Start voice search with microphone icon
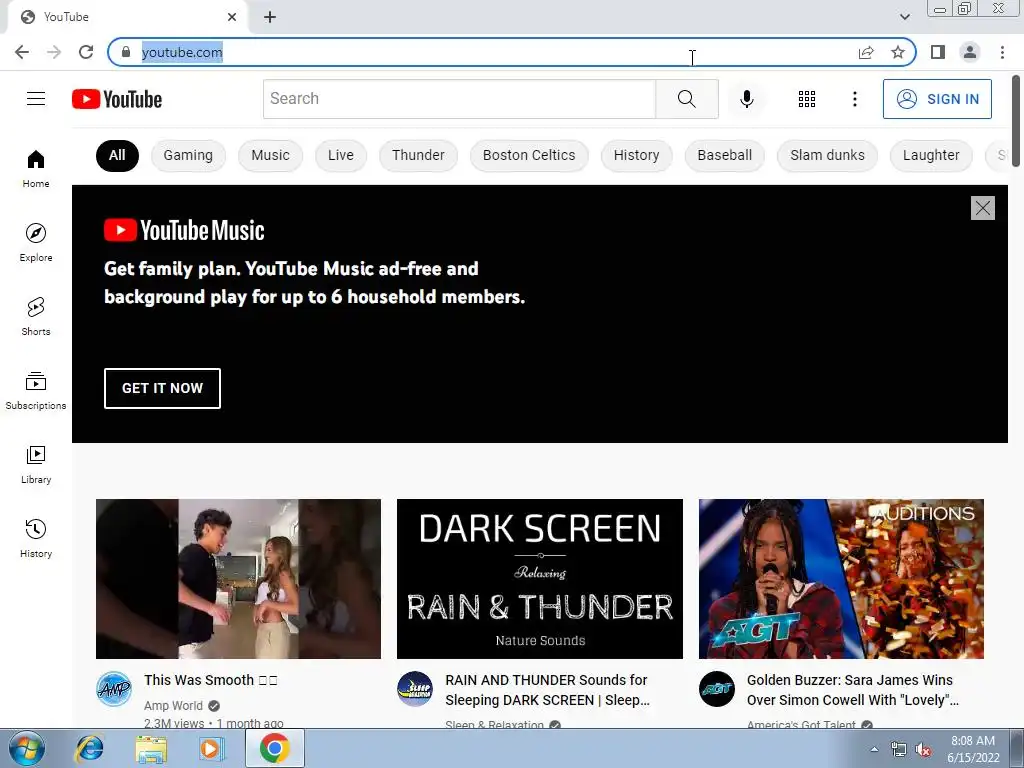This screenshot has height=768, width=1024. [x=746, y=99]
